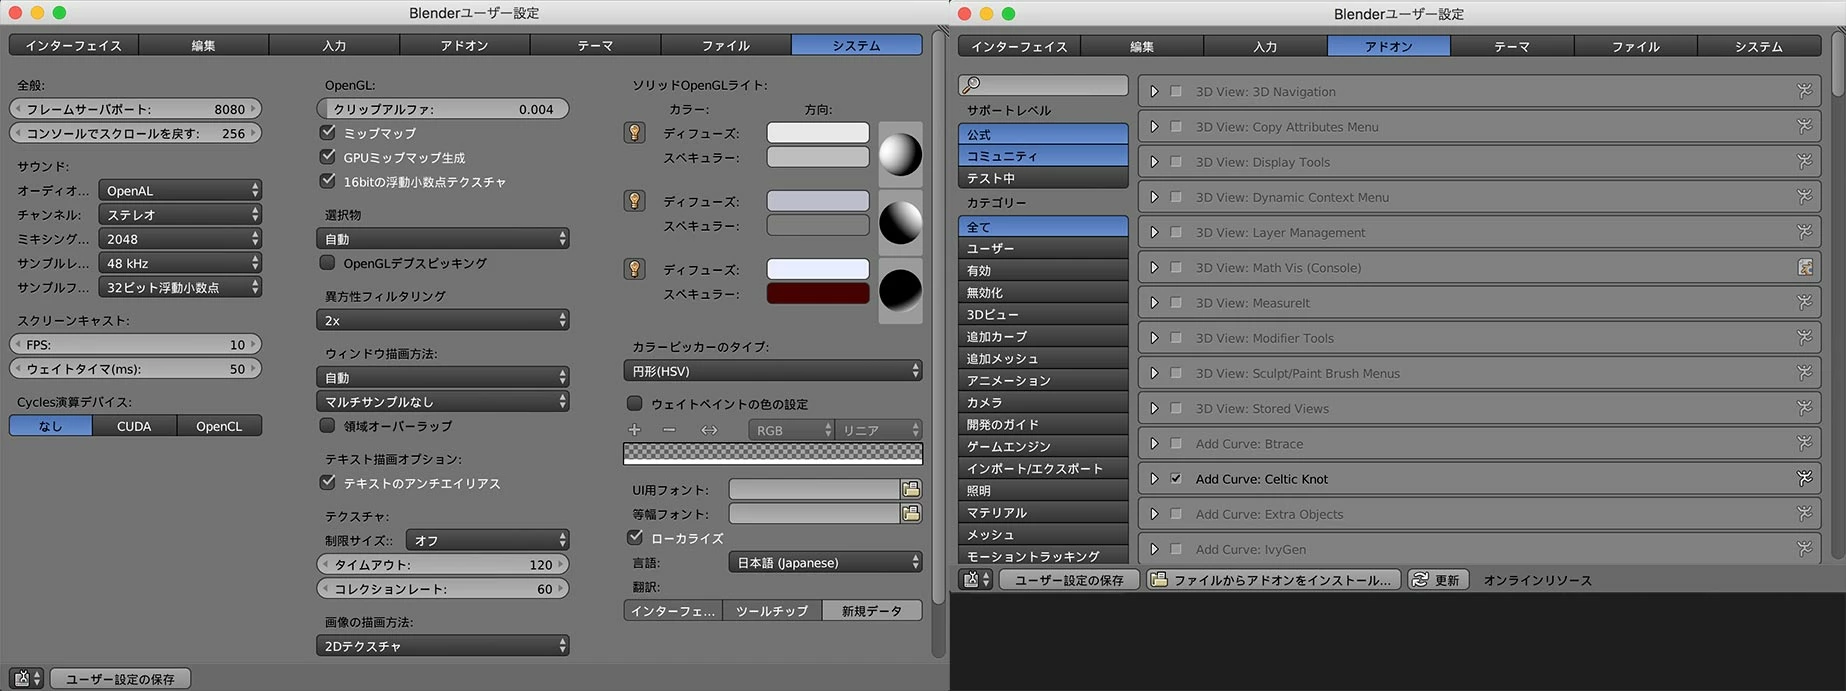The width and height of the screenshot is (1846, 691).
Task: Click the first solid OpenGL light bulb icon
Action: (634, 133)
